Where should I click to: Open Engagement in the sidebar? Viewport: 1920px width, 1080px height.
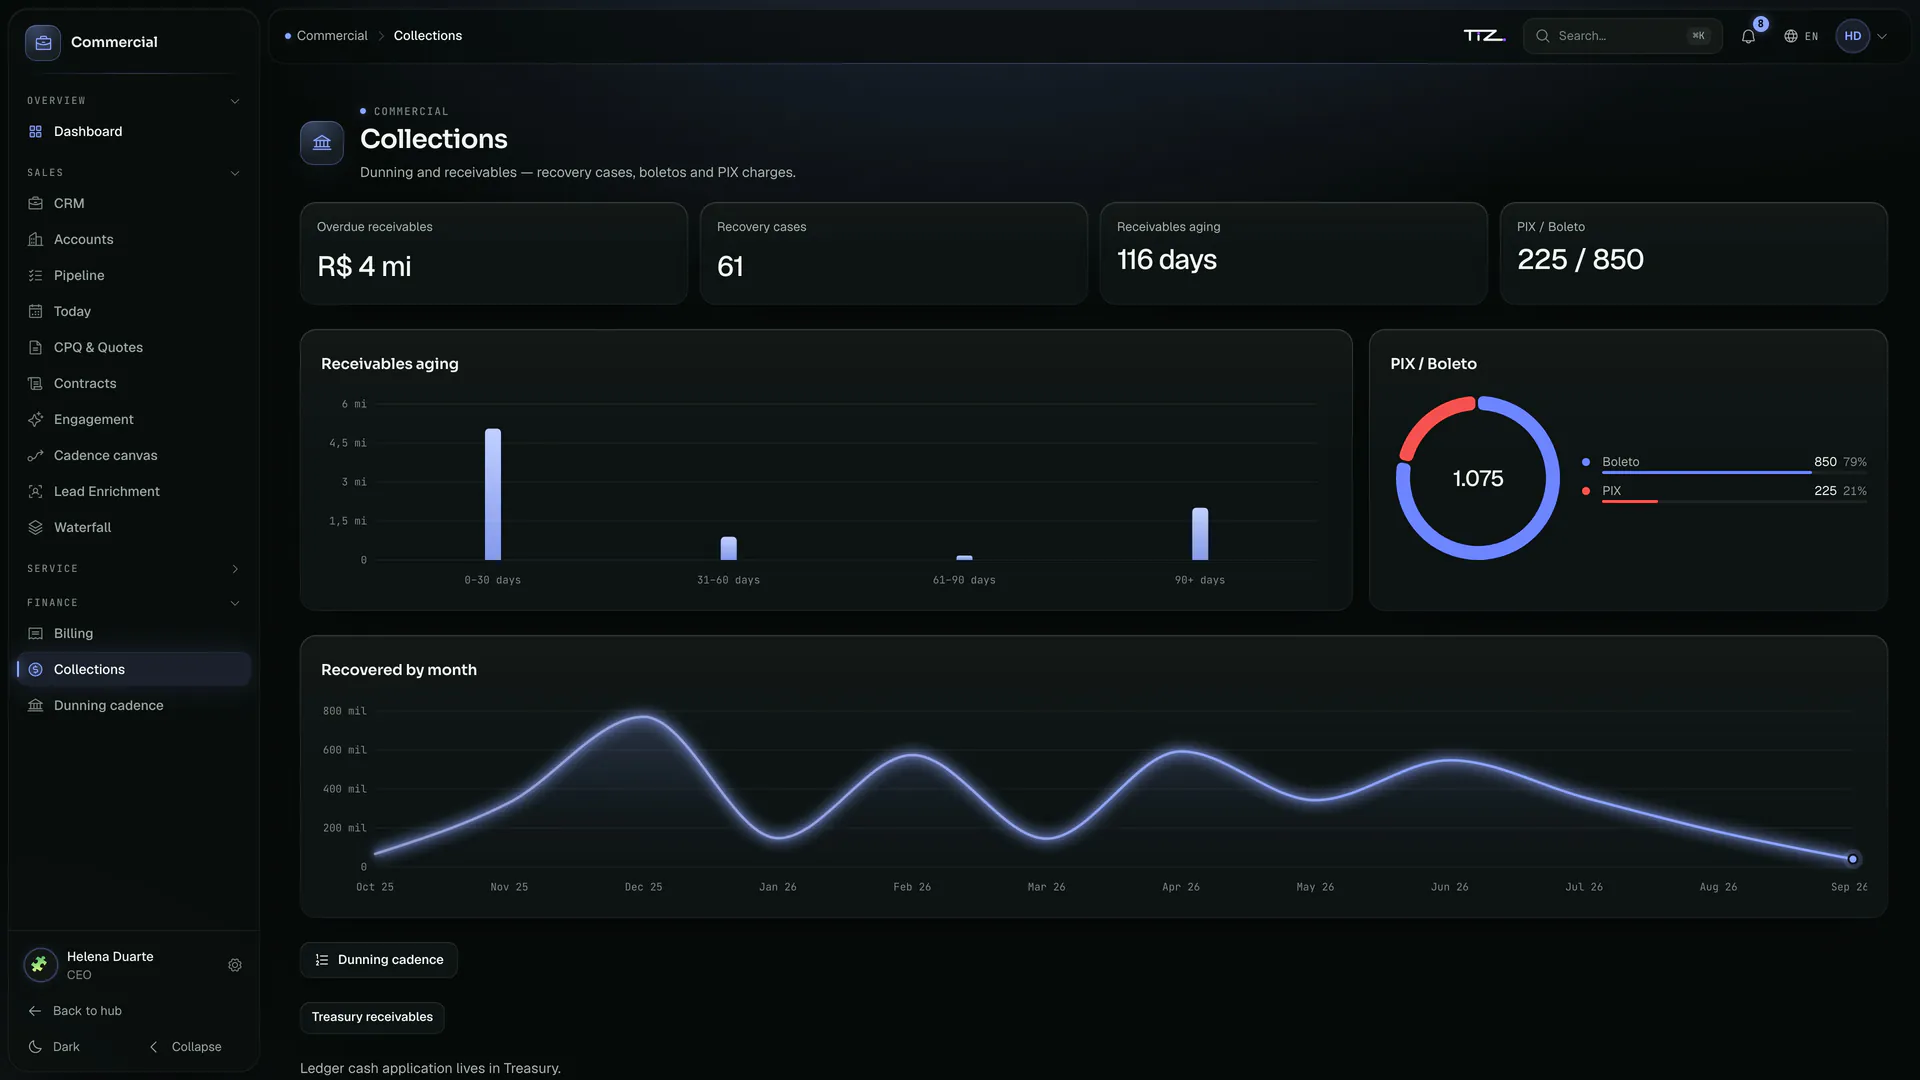click(133, 419)
